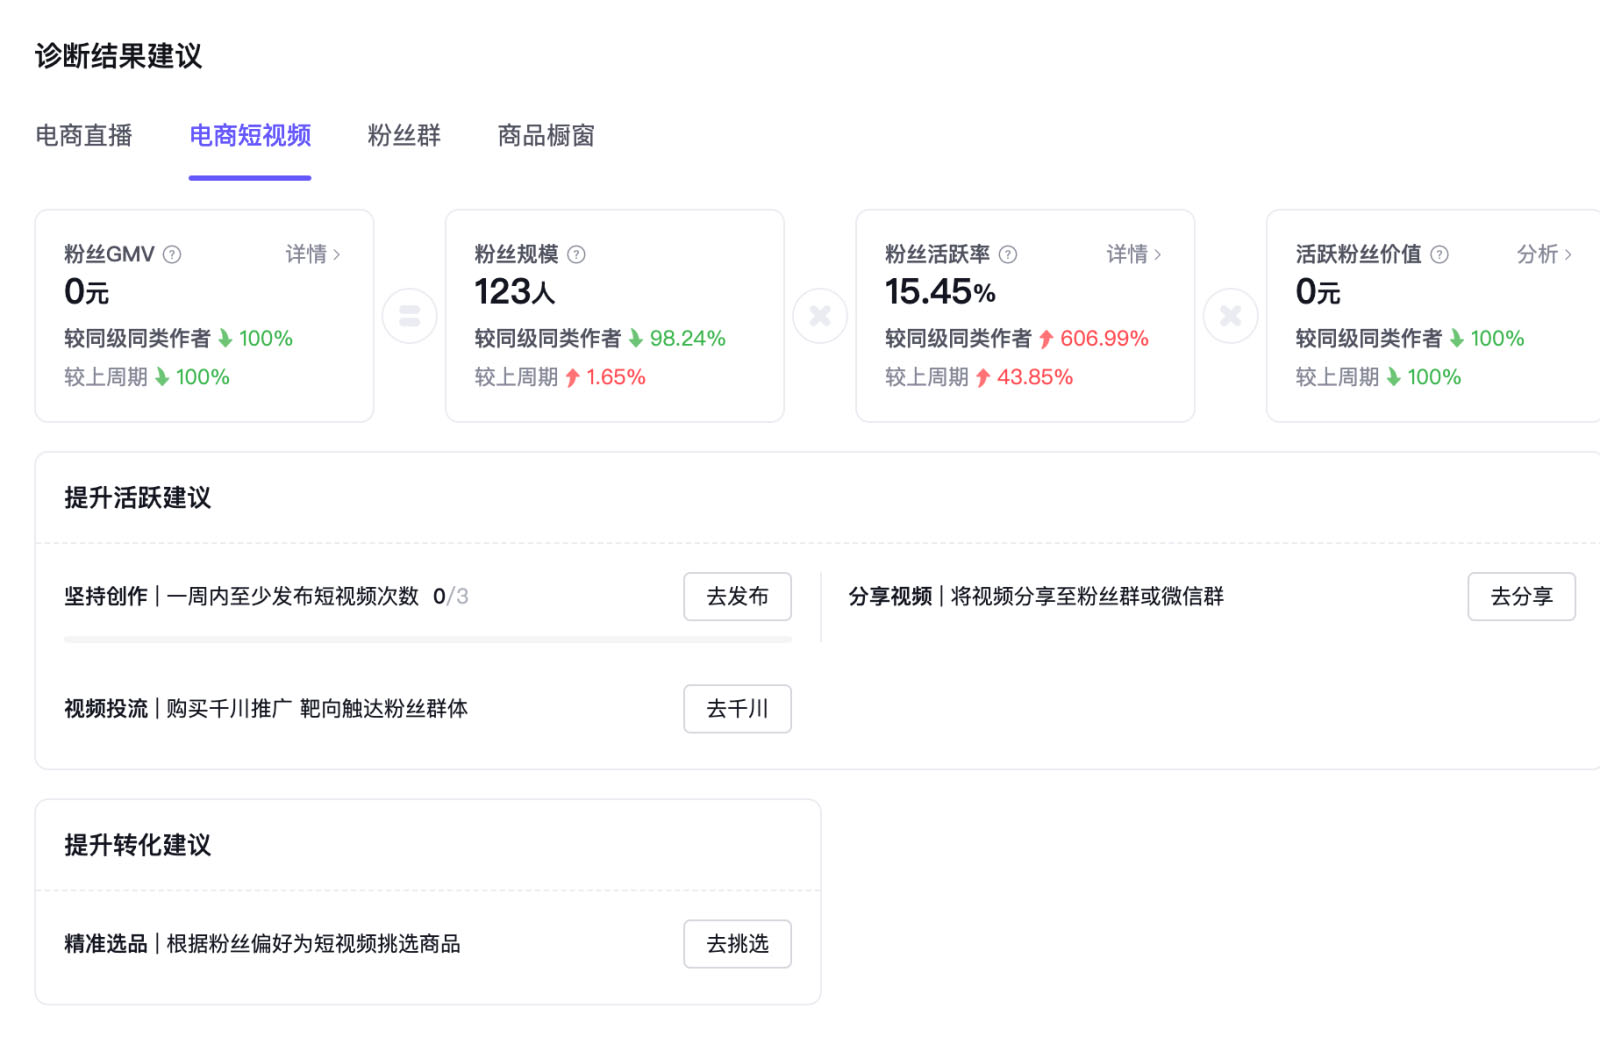Click help icon next to 粉丝GMV

pyautogui.click(x=172, y=255)
